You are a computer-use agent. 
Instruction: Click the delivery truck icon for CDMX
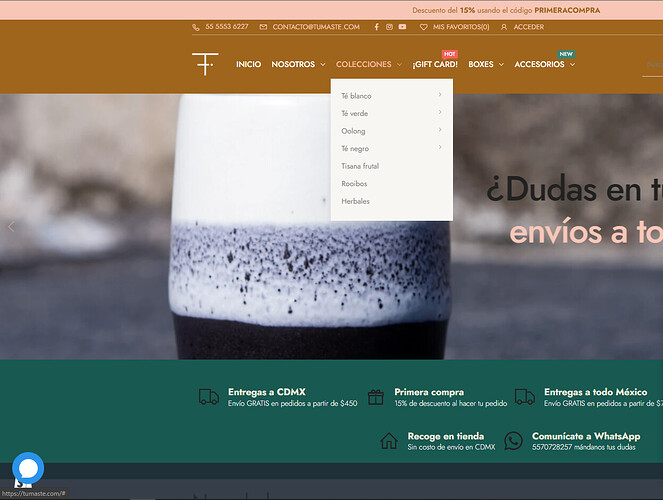point(209,397)
